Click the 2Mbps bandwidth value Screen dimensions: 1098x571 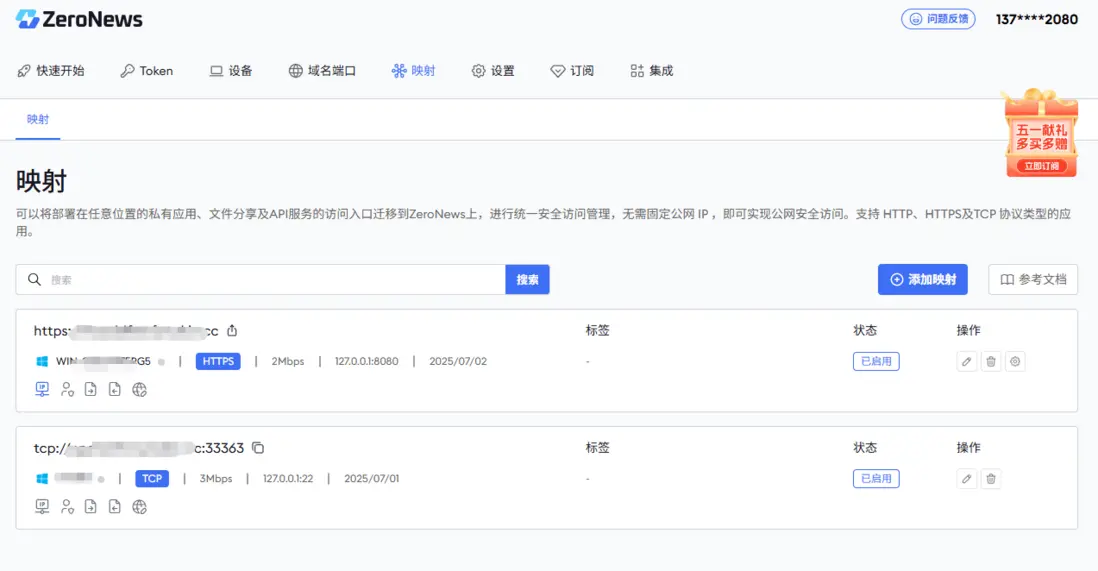pyautogui.click(x=288, y=362)
